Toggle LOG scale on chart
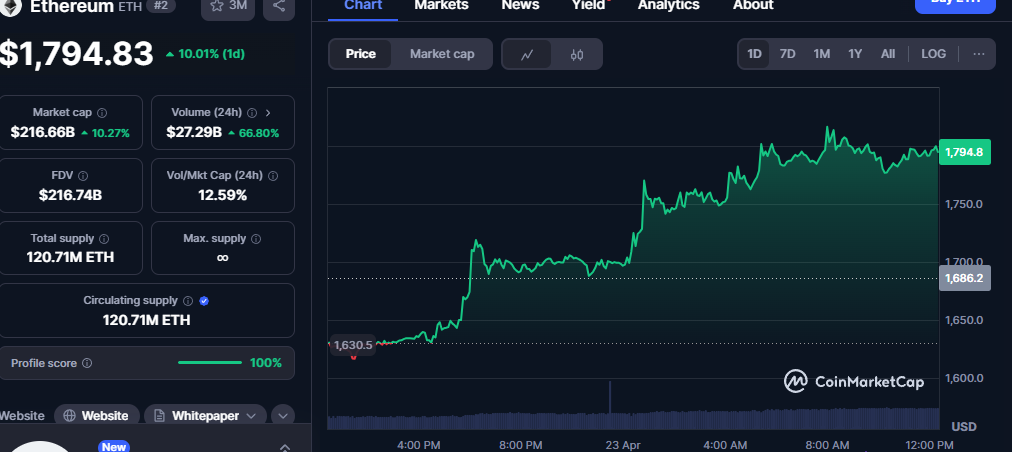Screen dimensions: 1012x452 click(933, 54)
